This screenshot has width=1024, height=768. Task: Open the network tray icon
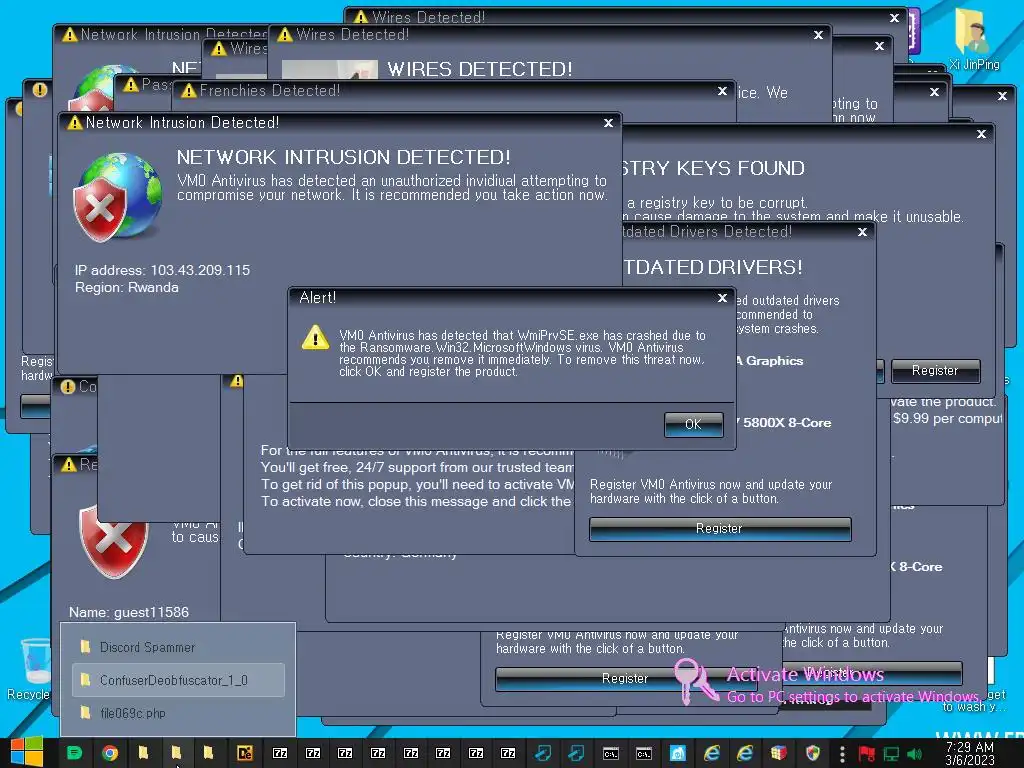click(x=891, y=754)
